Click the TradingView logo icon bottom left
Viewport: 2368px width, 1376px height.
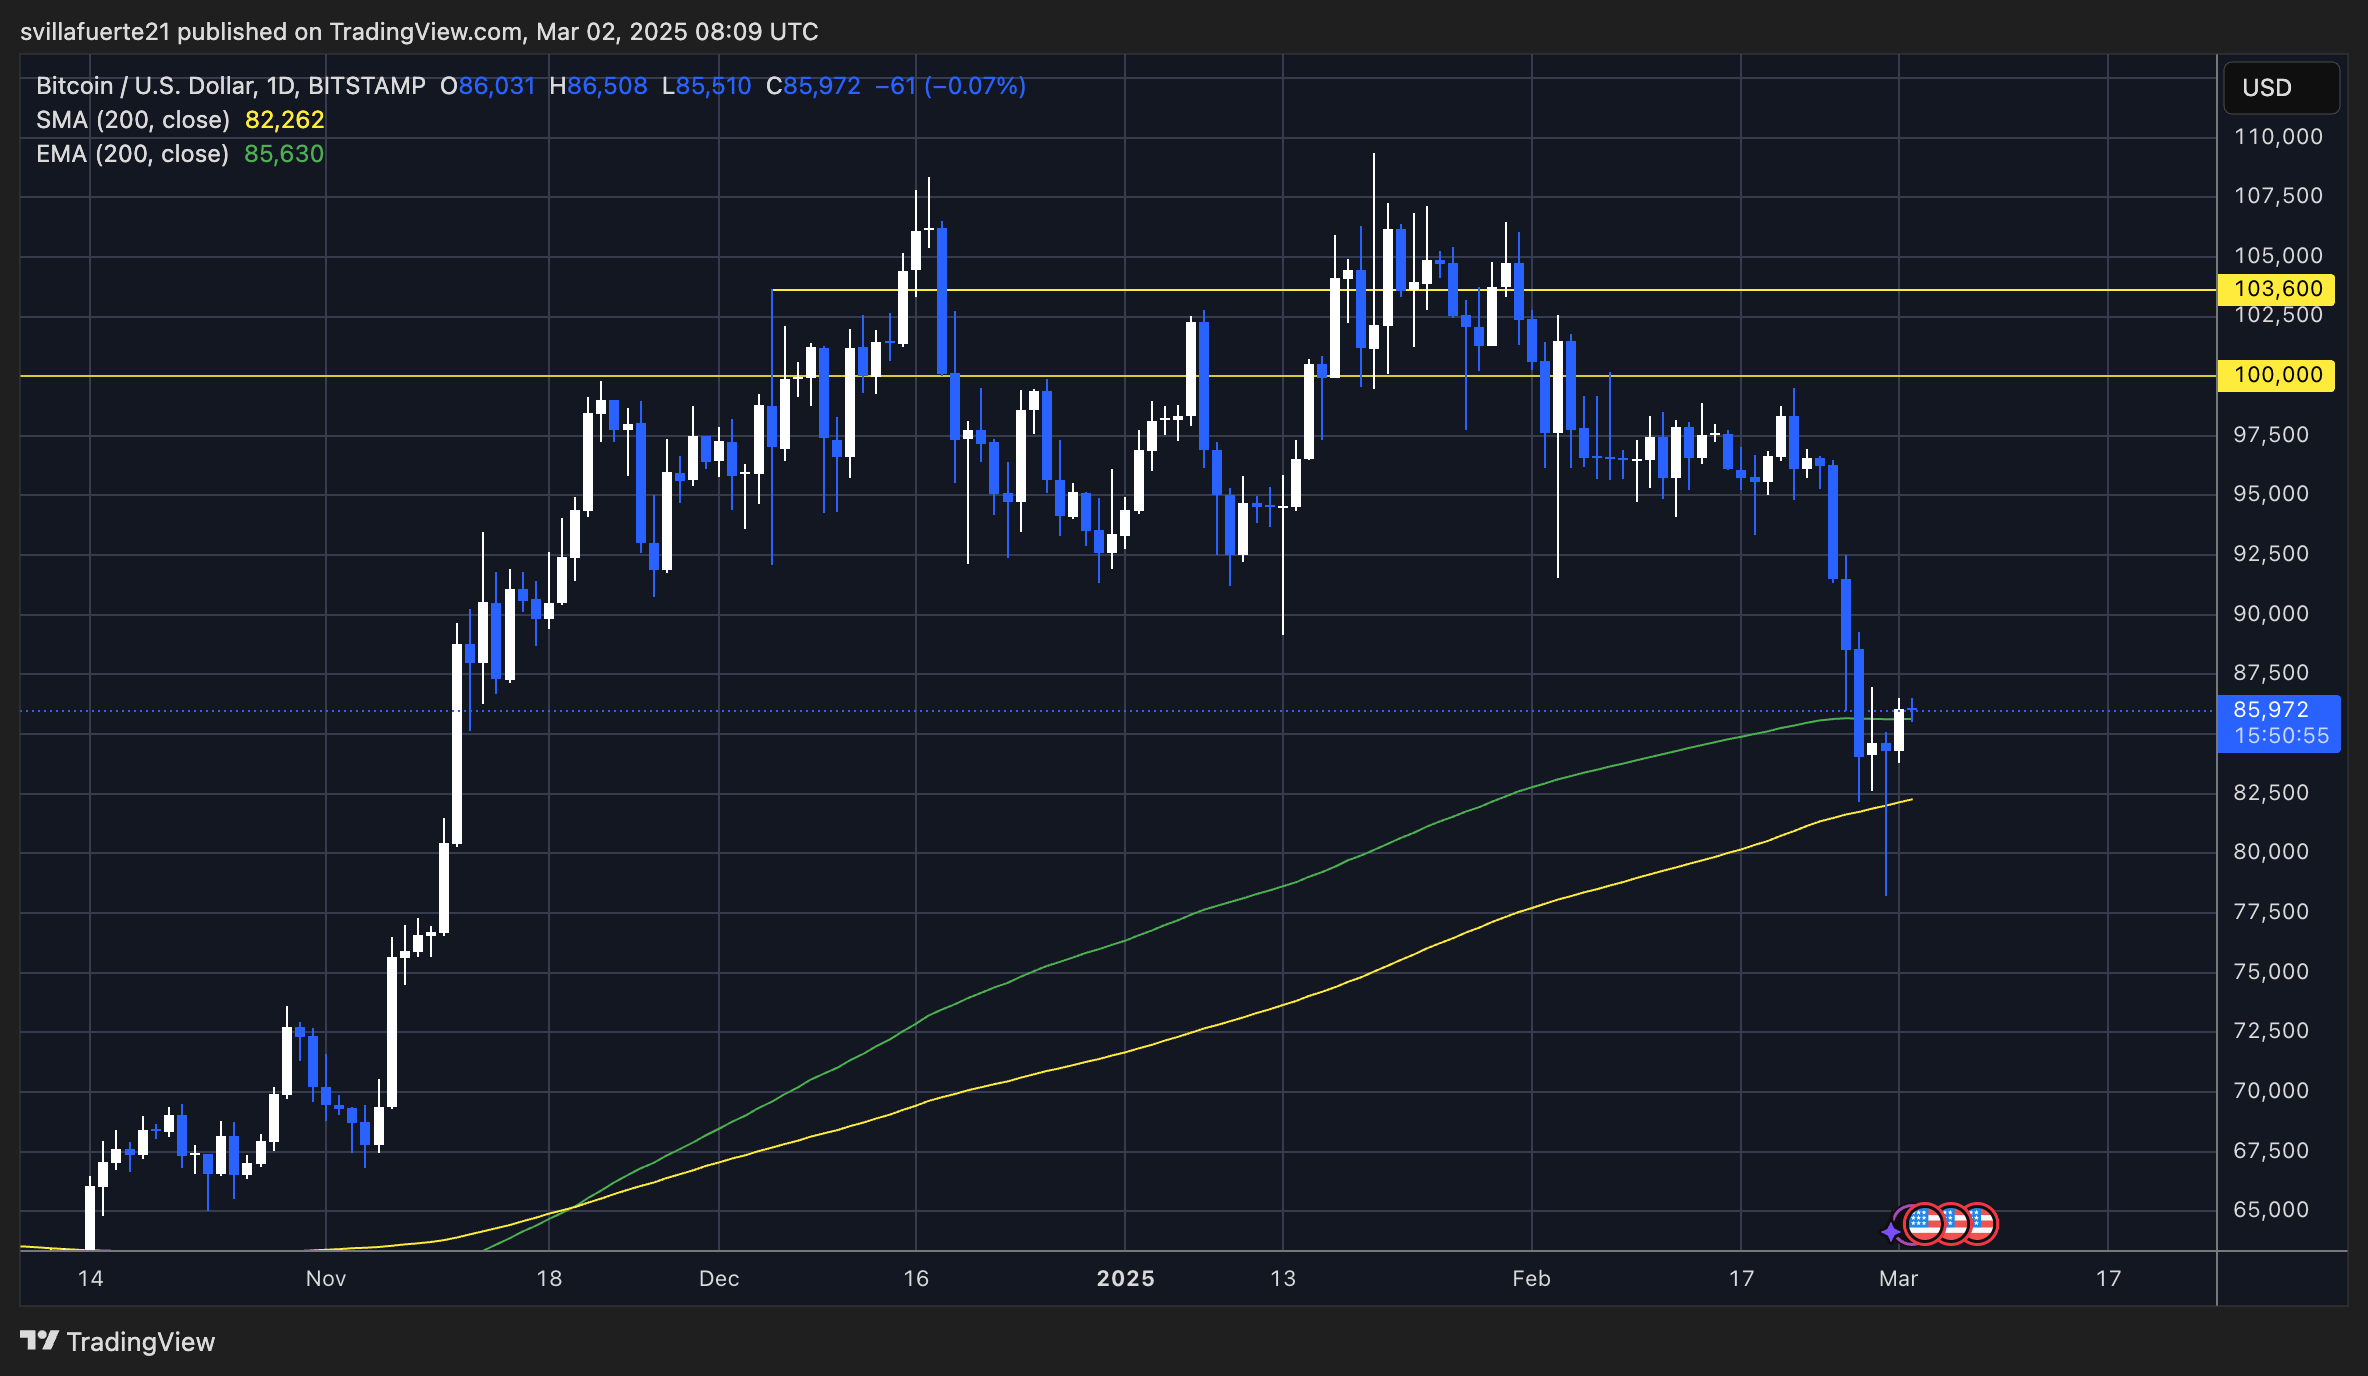pos(41,1342)
